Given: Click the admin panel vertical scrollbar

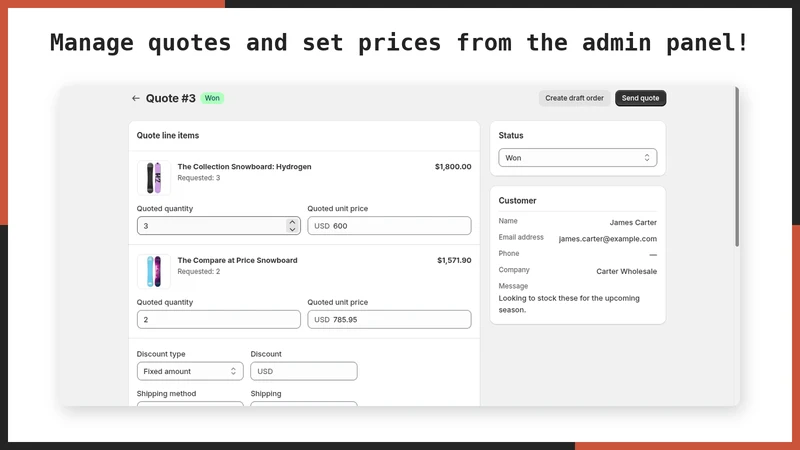Looking at the screenshot, I should (737, 167).
